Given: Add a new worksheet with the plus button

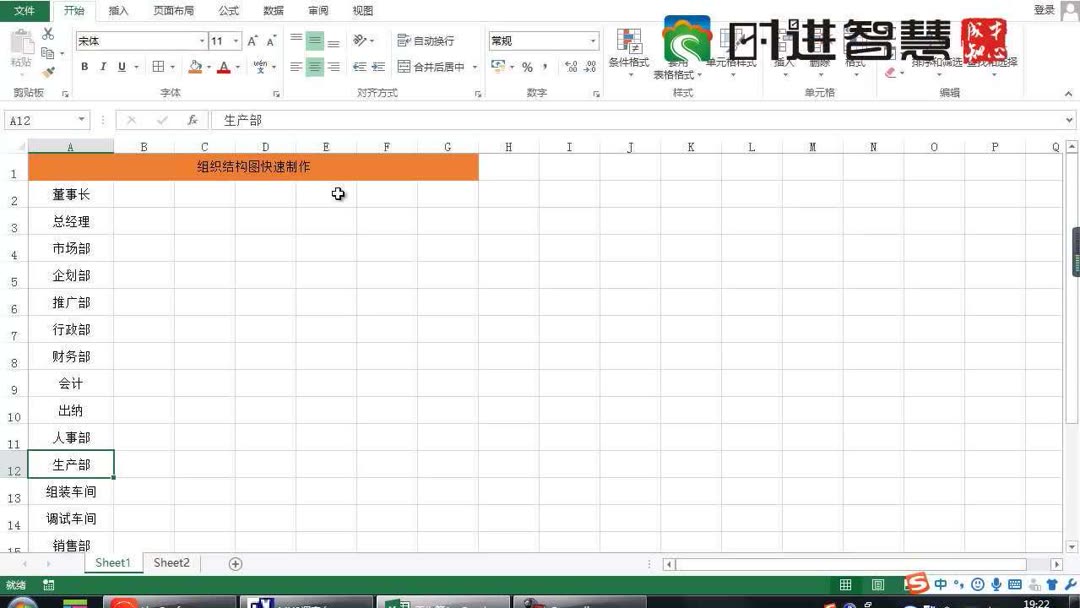Looking at the screenshot, I should tap(234, 563).
